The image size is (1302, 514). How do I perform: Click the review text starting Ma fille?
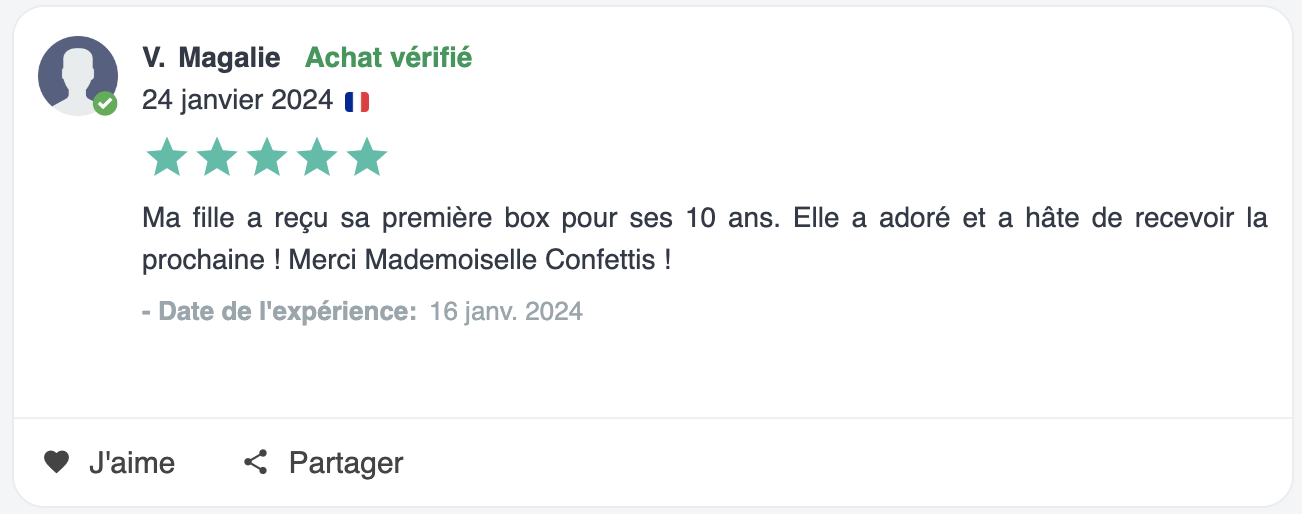pos(705,239)
